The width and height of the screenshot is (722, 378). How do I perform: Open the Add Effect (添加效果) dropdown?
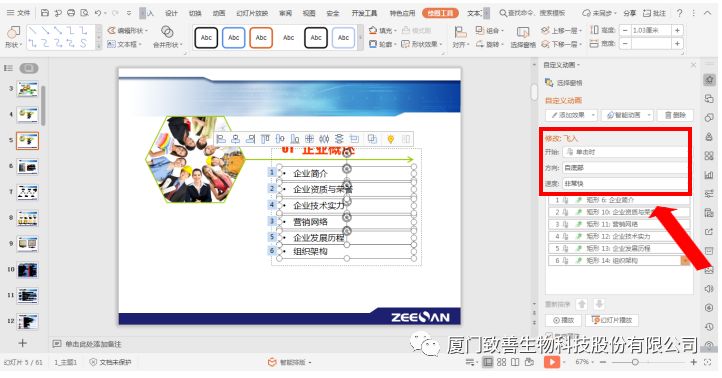571,115
